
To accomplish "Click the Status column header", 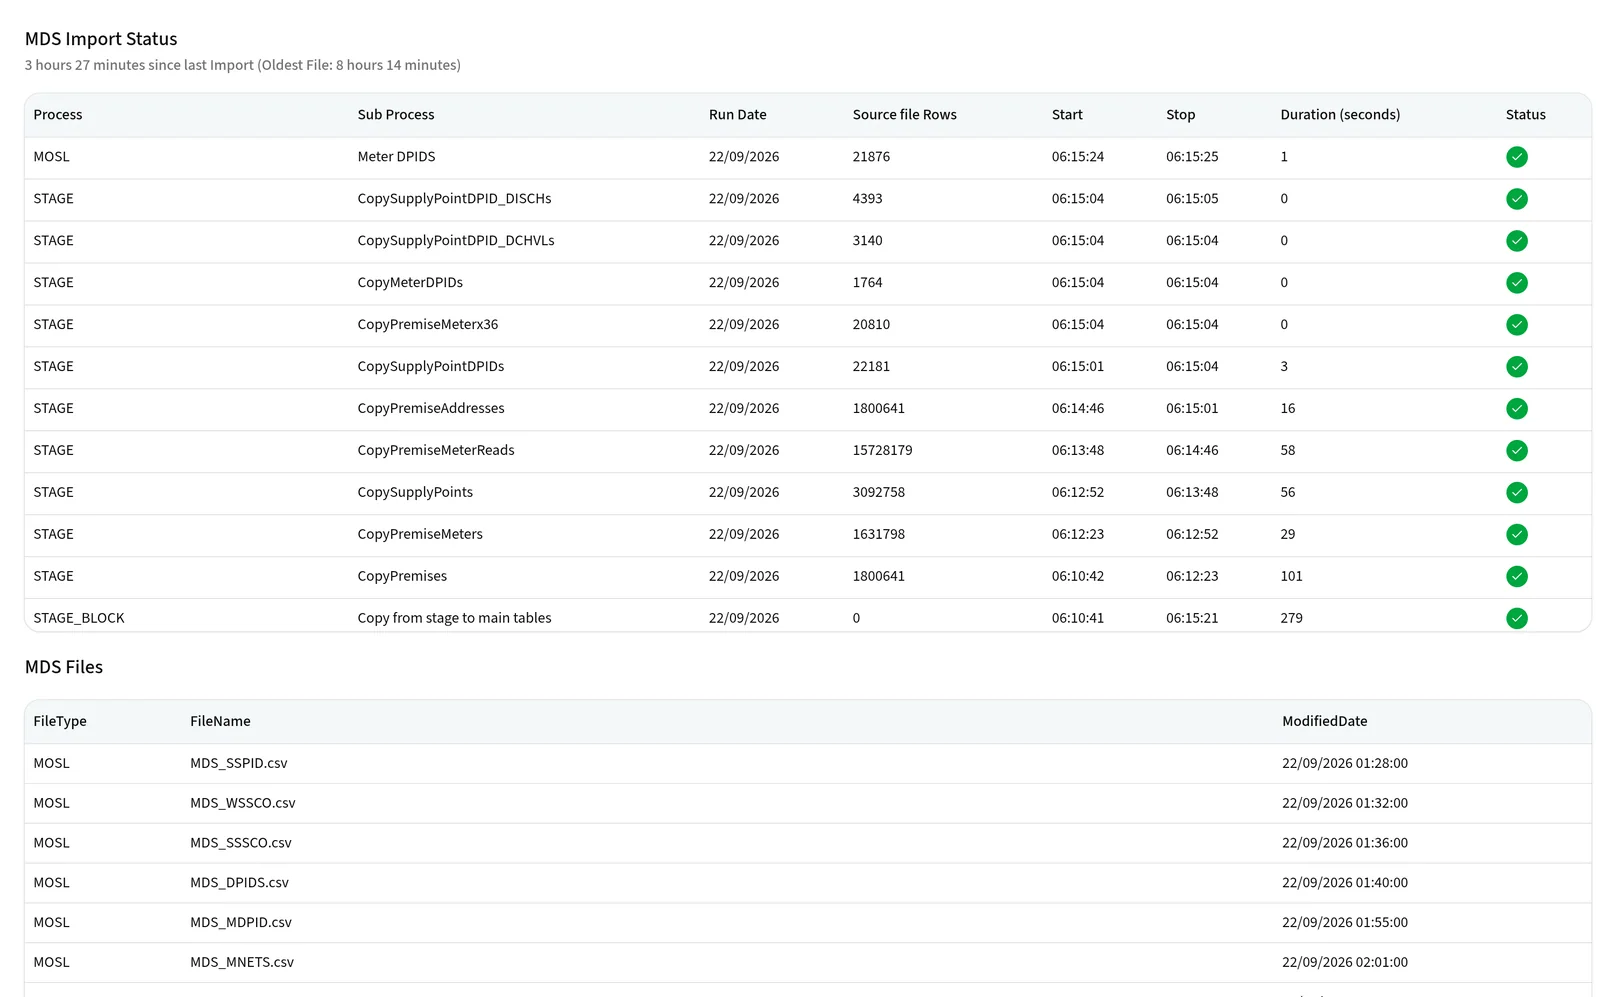I will (x=1526, y=115).
